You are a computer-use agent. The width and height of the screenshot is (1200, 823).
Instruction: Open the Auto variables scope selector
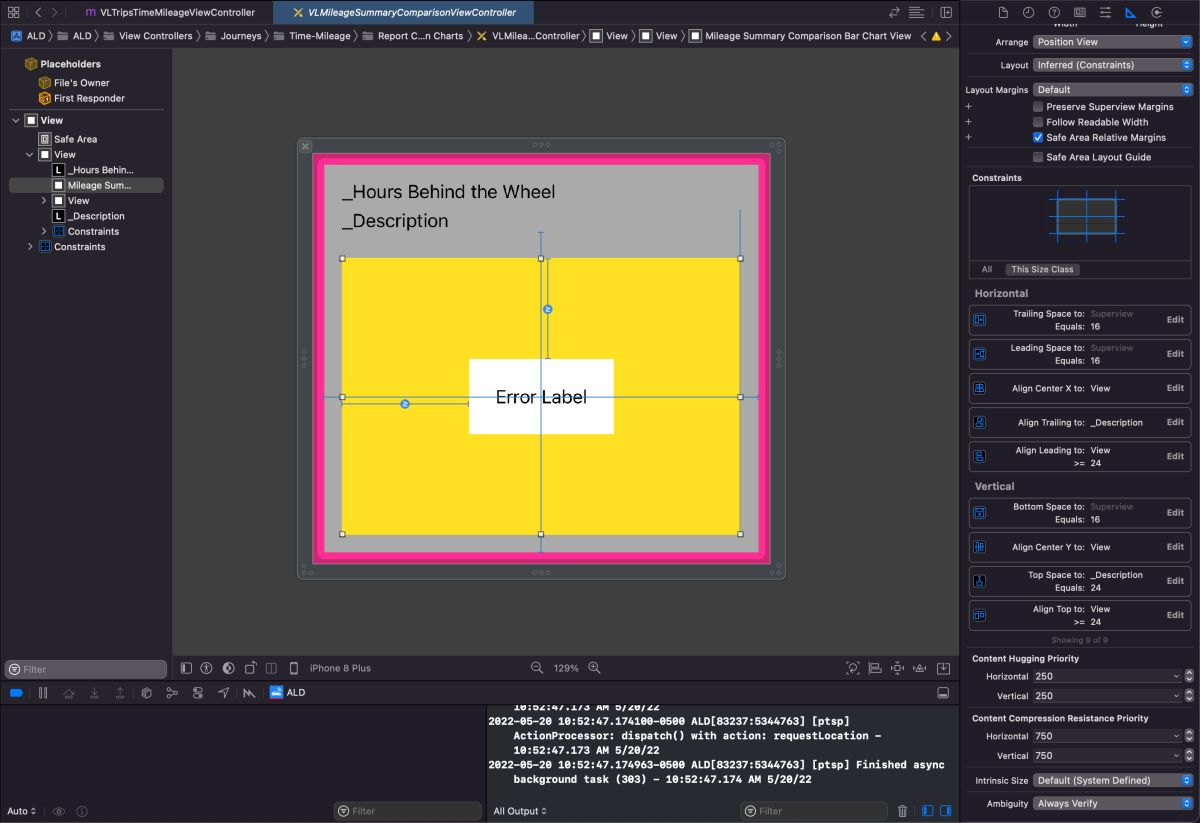coord(21,811)
